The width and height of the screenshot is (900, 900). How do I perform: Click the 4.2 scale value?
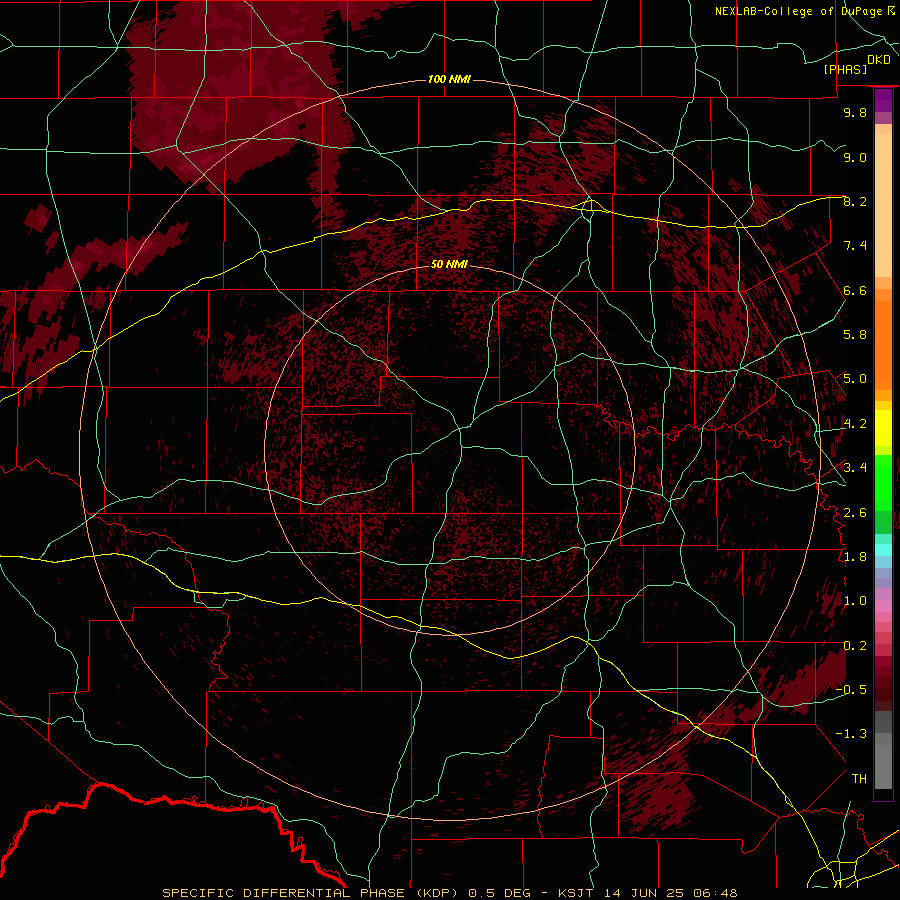(855, 424)
